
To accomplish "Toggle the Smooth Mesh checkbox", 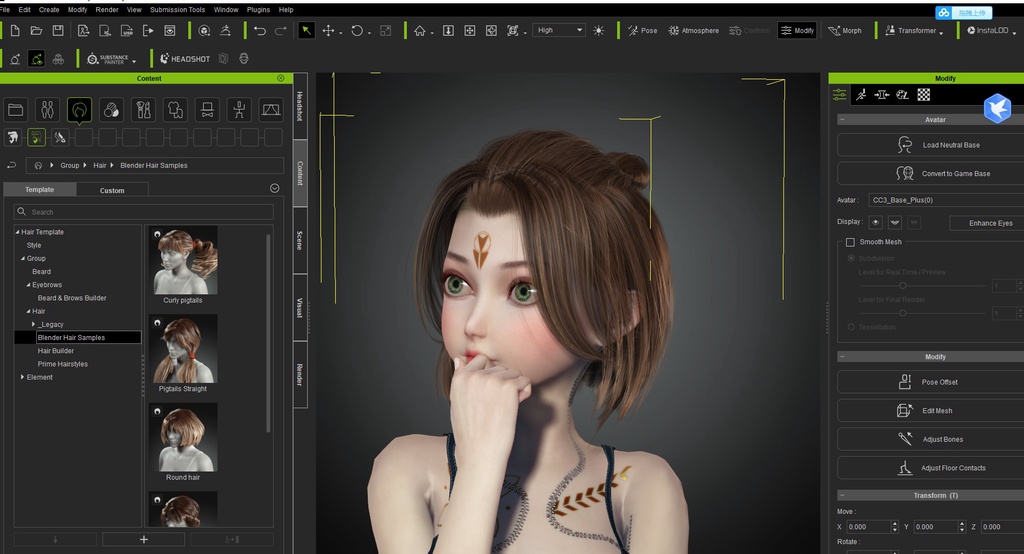I will (x=850, y=242).
